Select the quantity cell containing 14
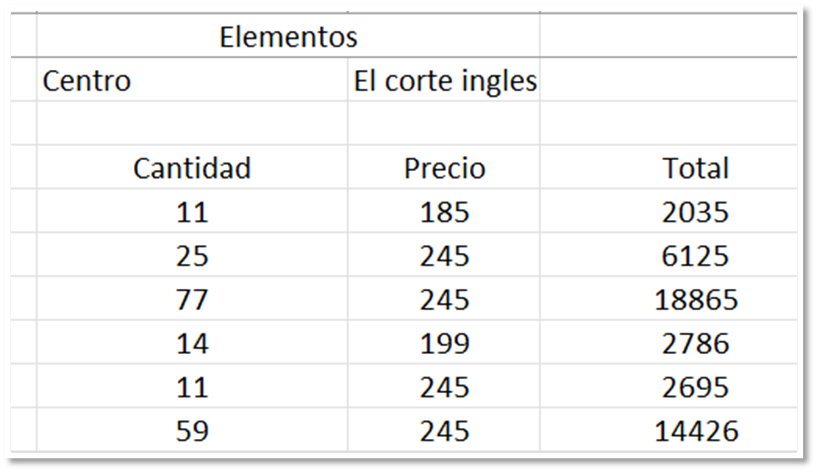This screenshot has width=816, height=471. tap(192, 342)
